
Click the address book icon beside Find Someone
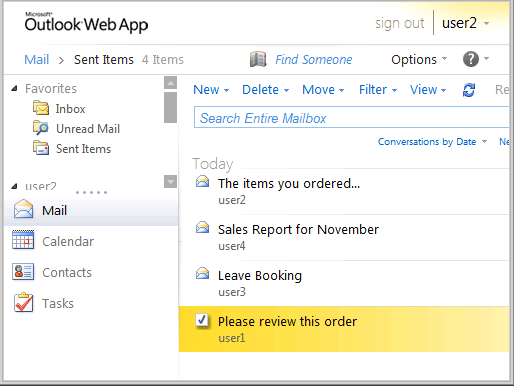pos(258,59)
